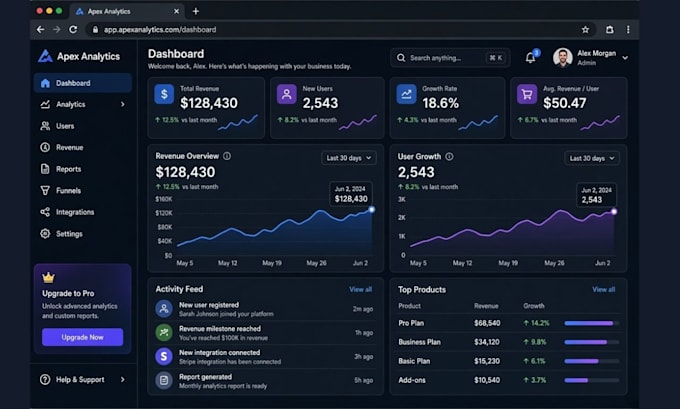Click the $68,540 revenue value
The height and width of the screenshot is (409, 680).
pos(487,323)
